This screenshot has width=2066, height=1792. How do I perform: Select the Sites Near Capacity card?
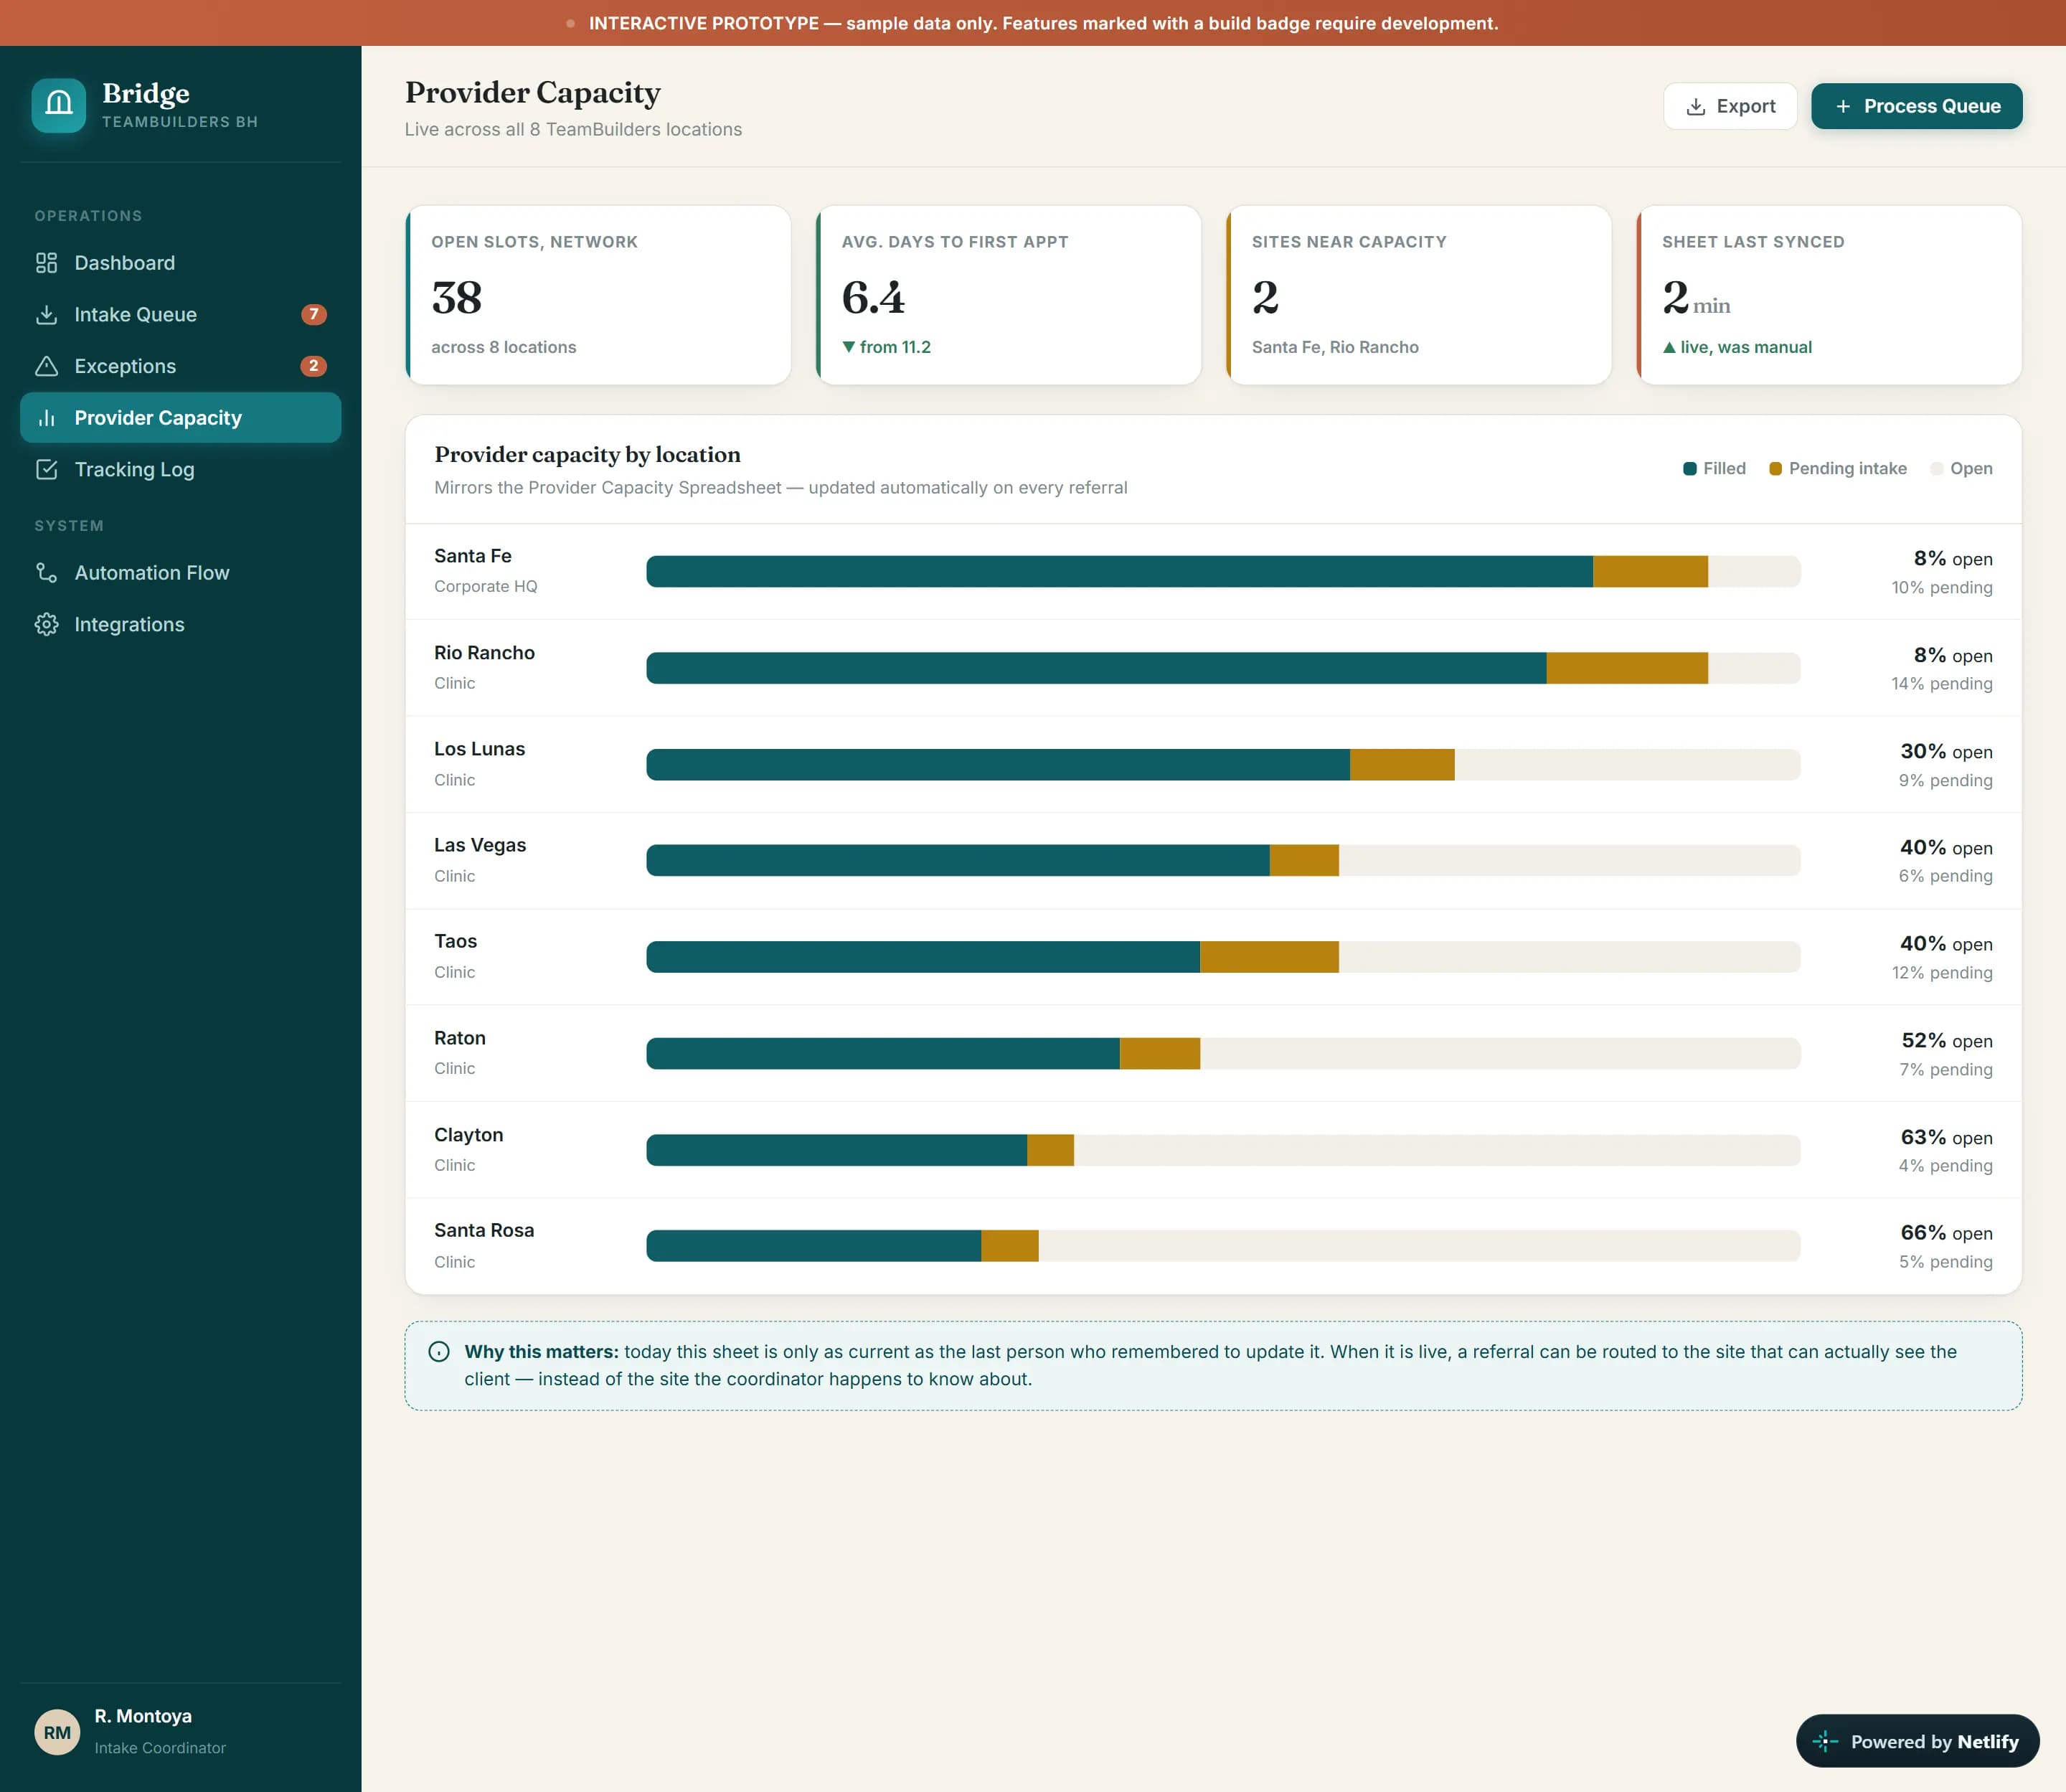tap(1418, 295)
